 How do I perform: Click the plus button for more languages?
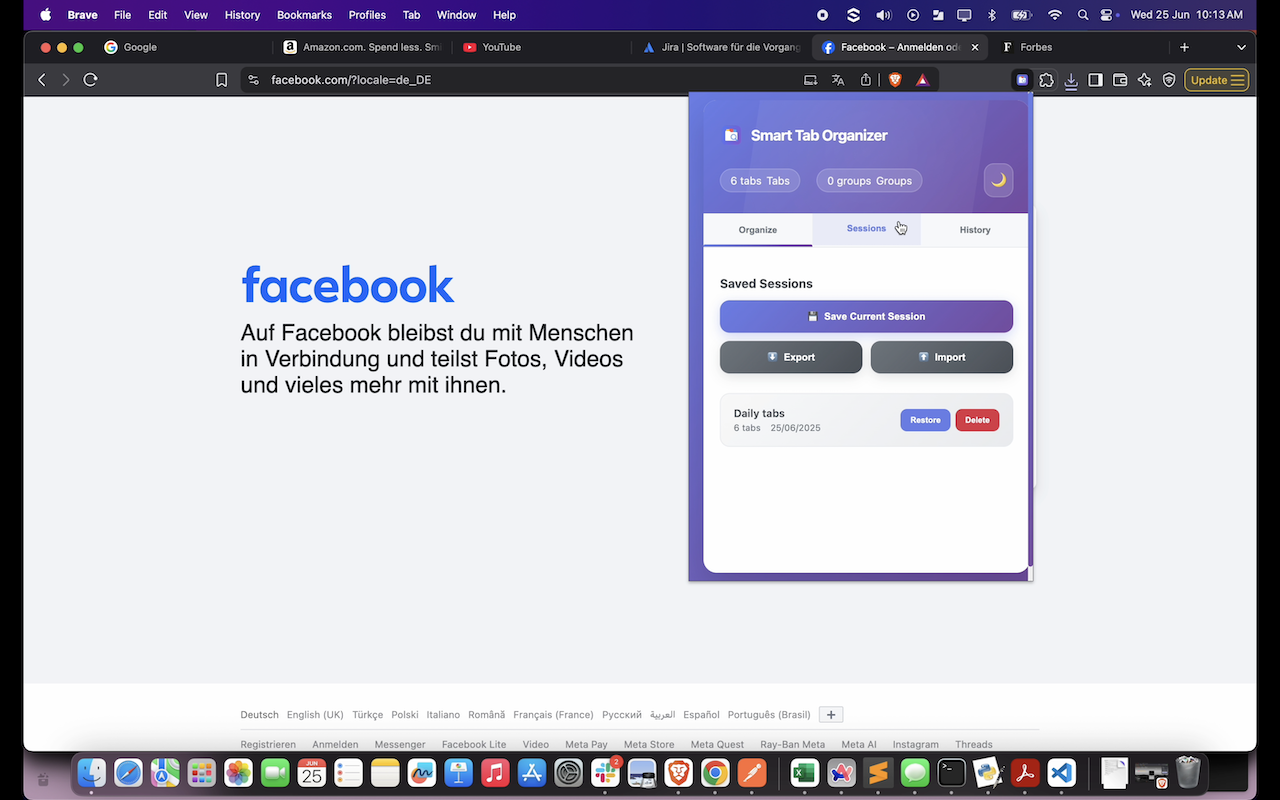pos(831,714)
